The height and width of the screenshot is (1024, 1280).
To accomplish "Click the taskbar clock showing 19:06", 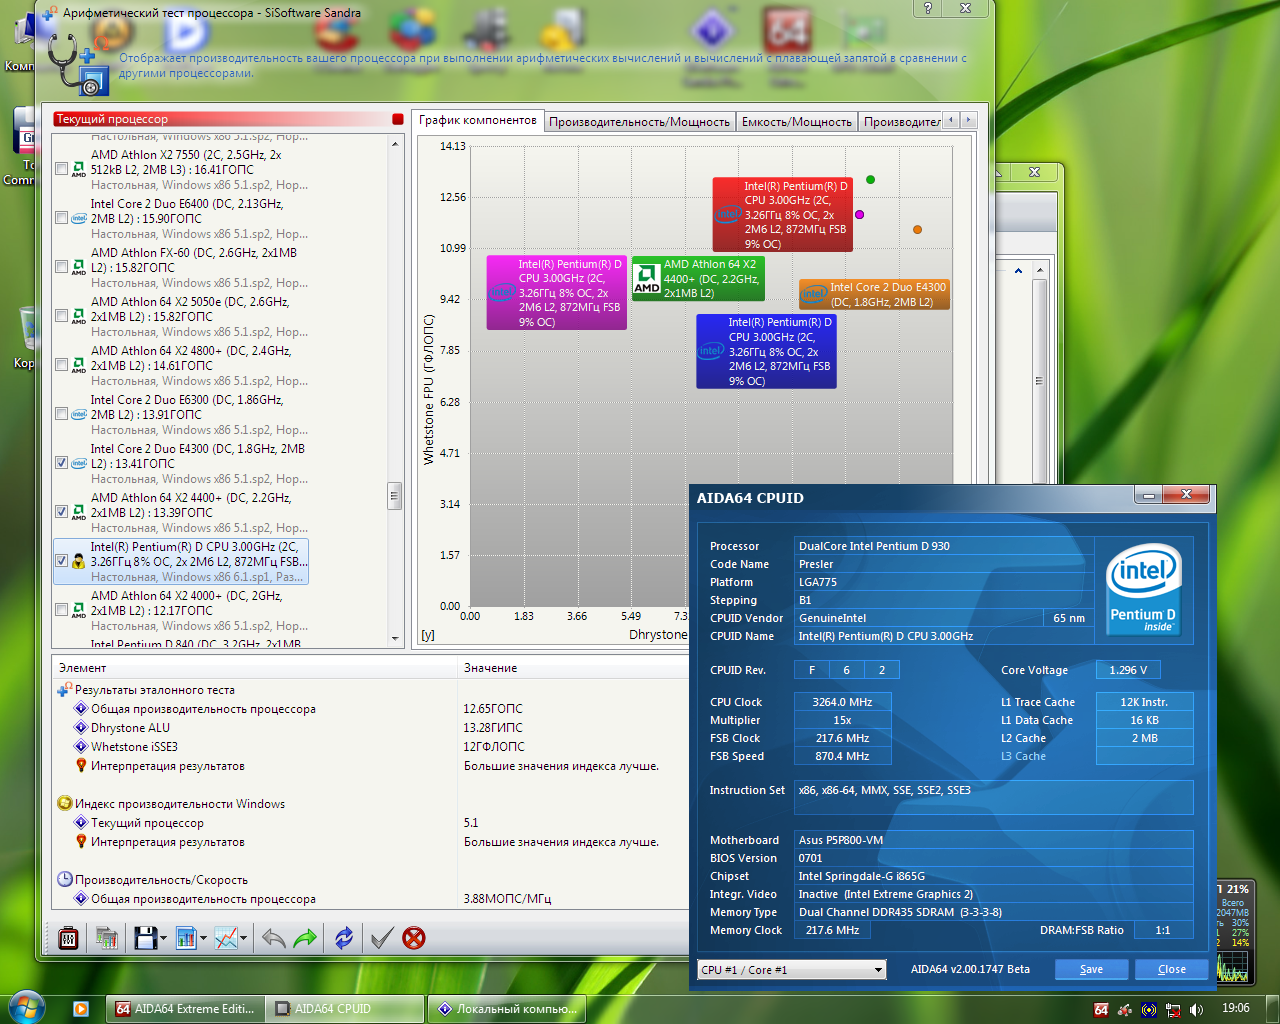I will [1236, 1008].
